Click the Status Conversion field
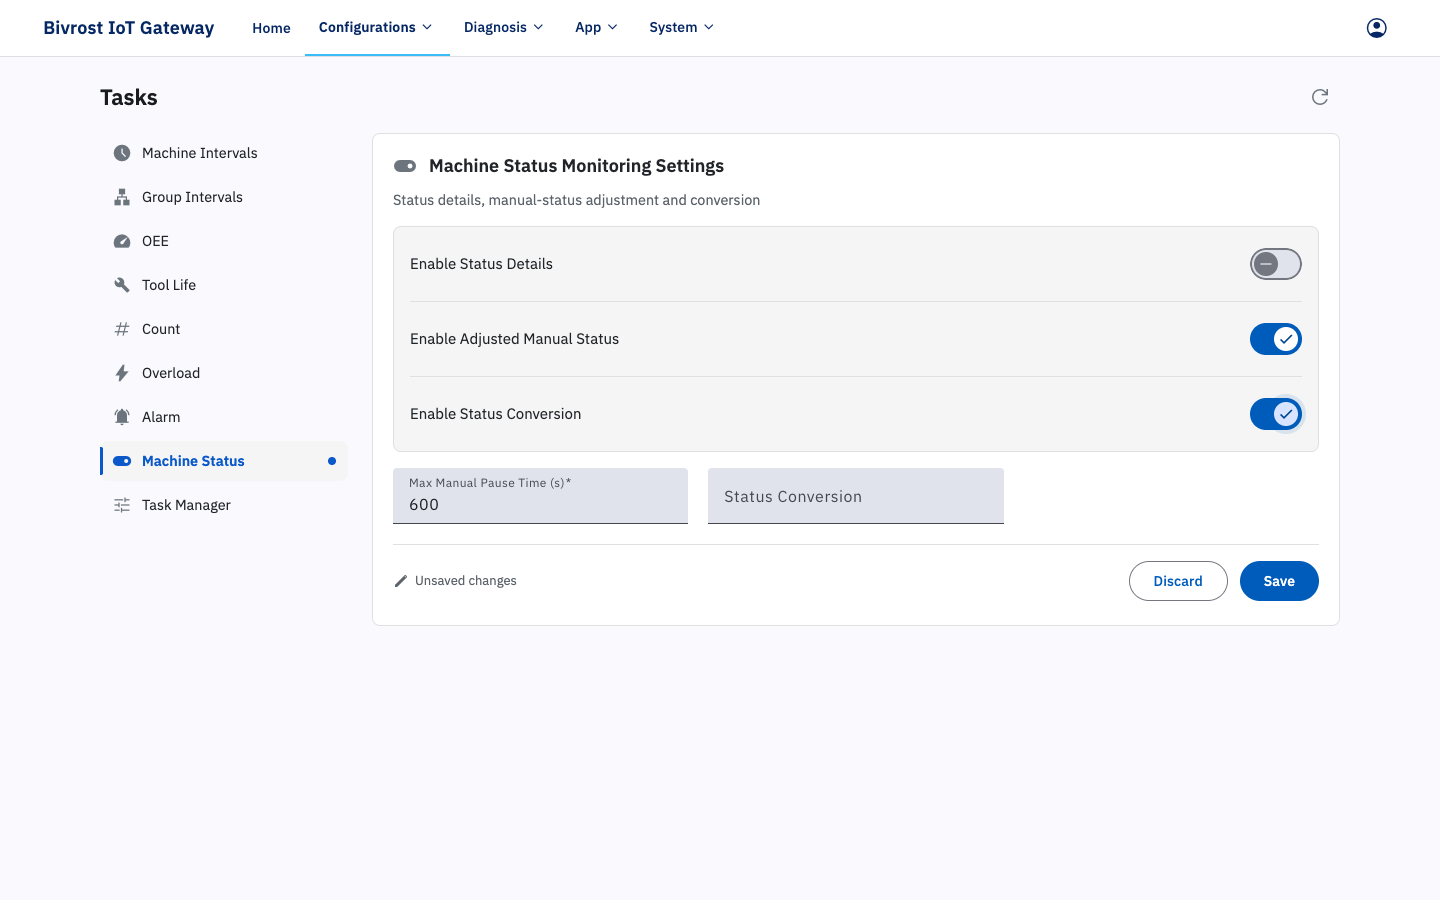Viewport: 1440px width, 900px height. 856,496
